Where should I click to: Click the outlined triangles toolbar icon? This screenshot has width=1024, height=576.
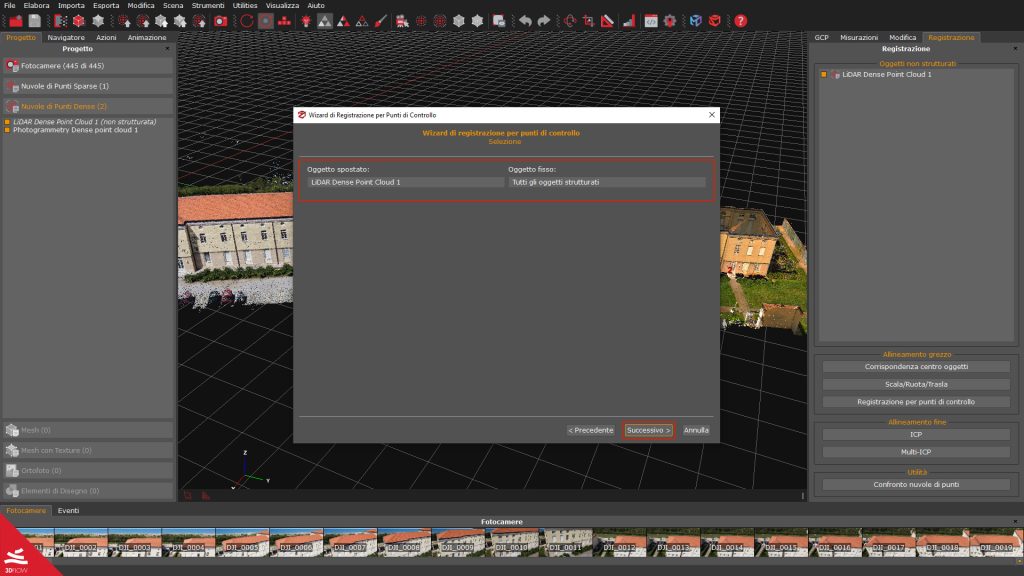pyautogui.click(x=362, y=21)
